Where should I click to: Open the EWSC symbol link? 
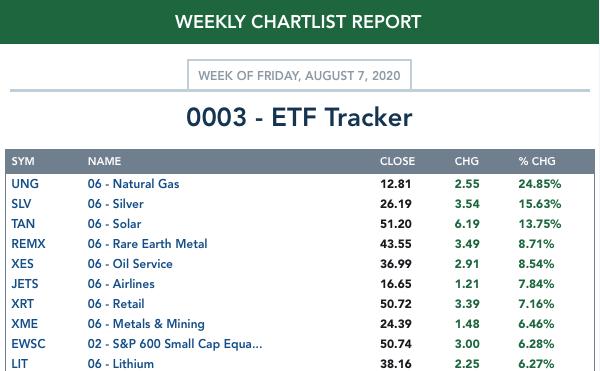28,343
